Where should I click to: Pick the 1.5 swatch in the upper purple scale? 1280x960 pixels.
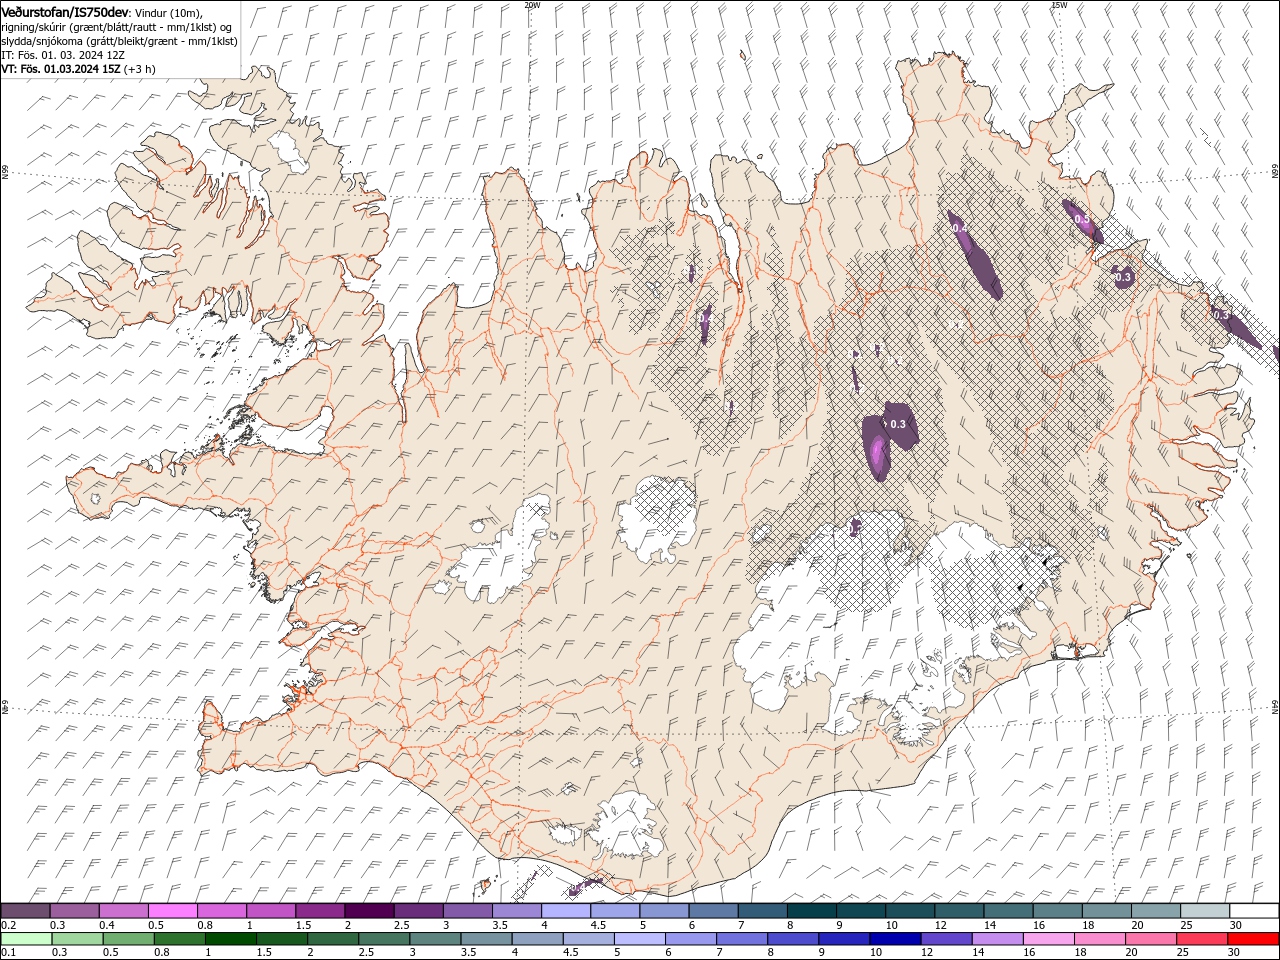[320, 910]
